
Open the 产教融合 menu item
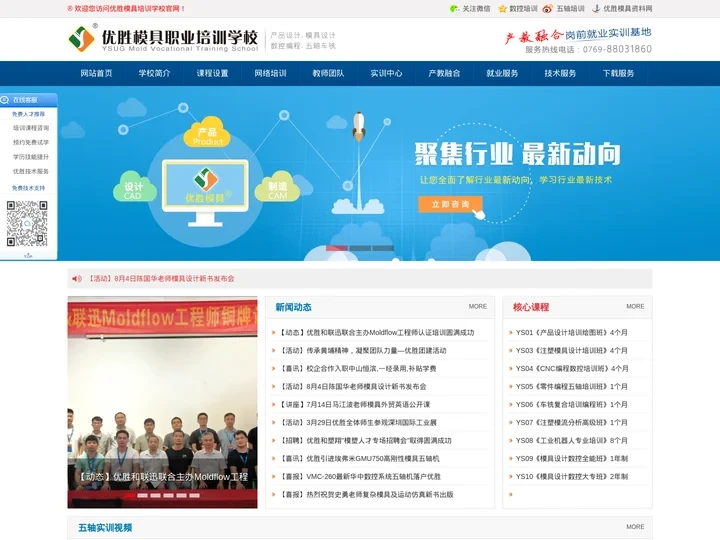pyautogui.click(x=444, y=73)
